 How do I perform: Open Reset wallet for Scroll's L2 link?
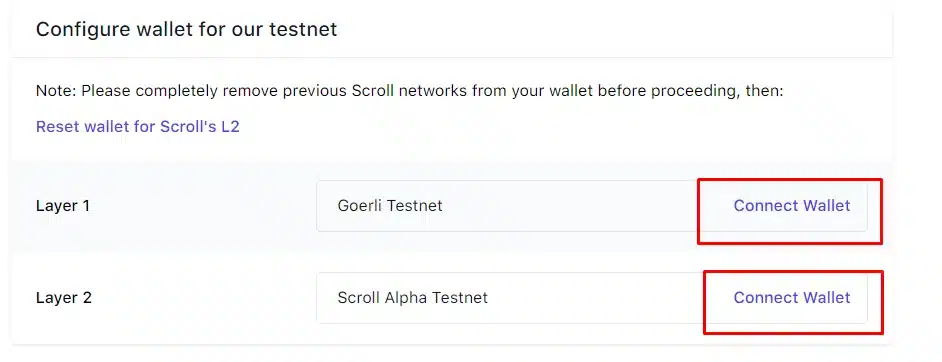138,127
